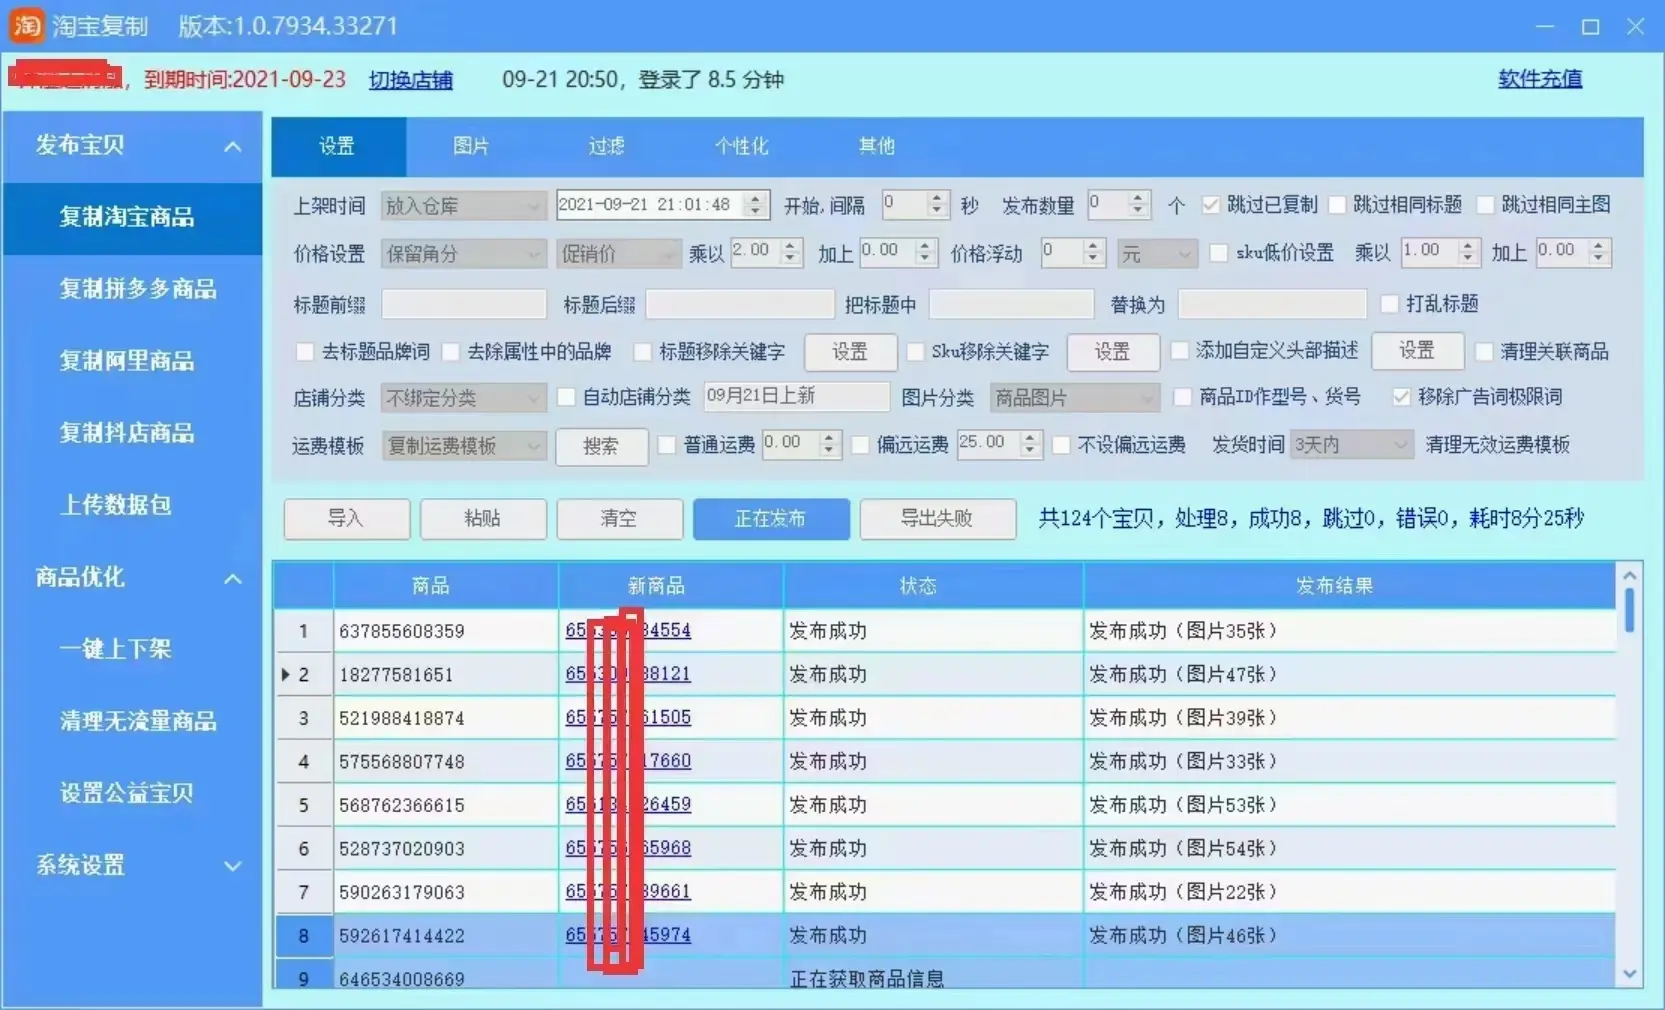Click the 导出失败 button
Image resolution: width=1665 pixels, height=1010 pixels.
937,519
